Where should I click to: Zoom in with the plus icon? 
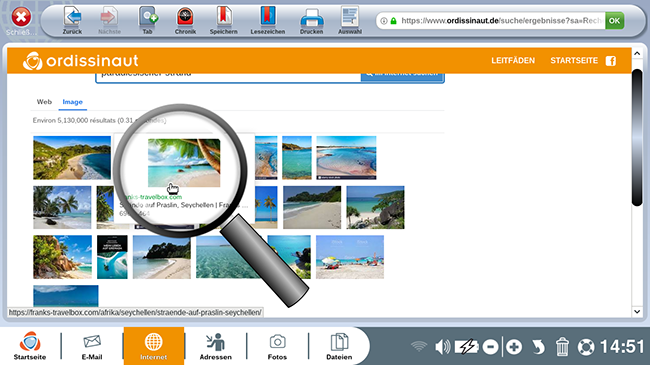pyautogui.click(x=514, y=347)
